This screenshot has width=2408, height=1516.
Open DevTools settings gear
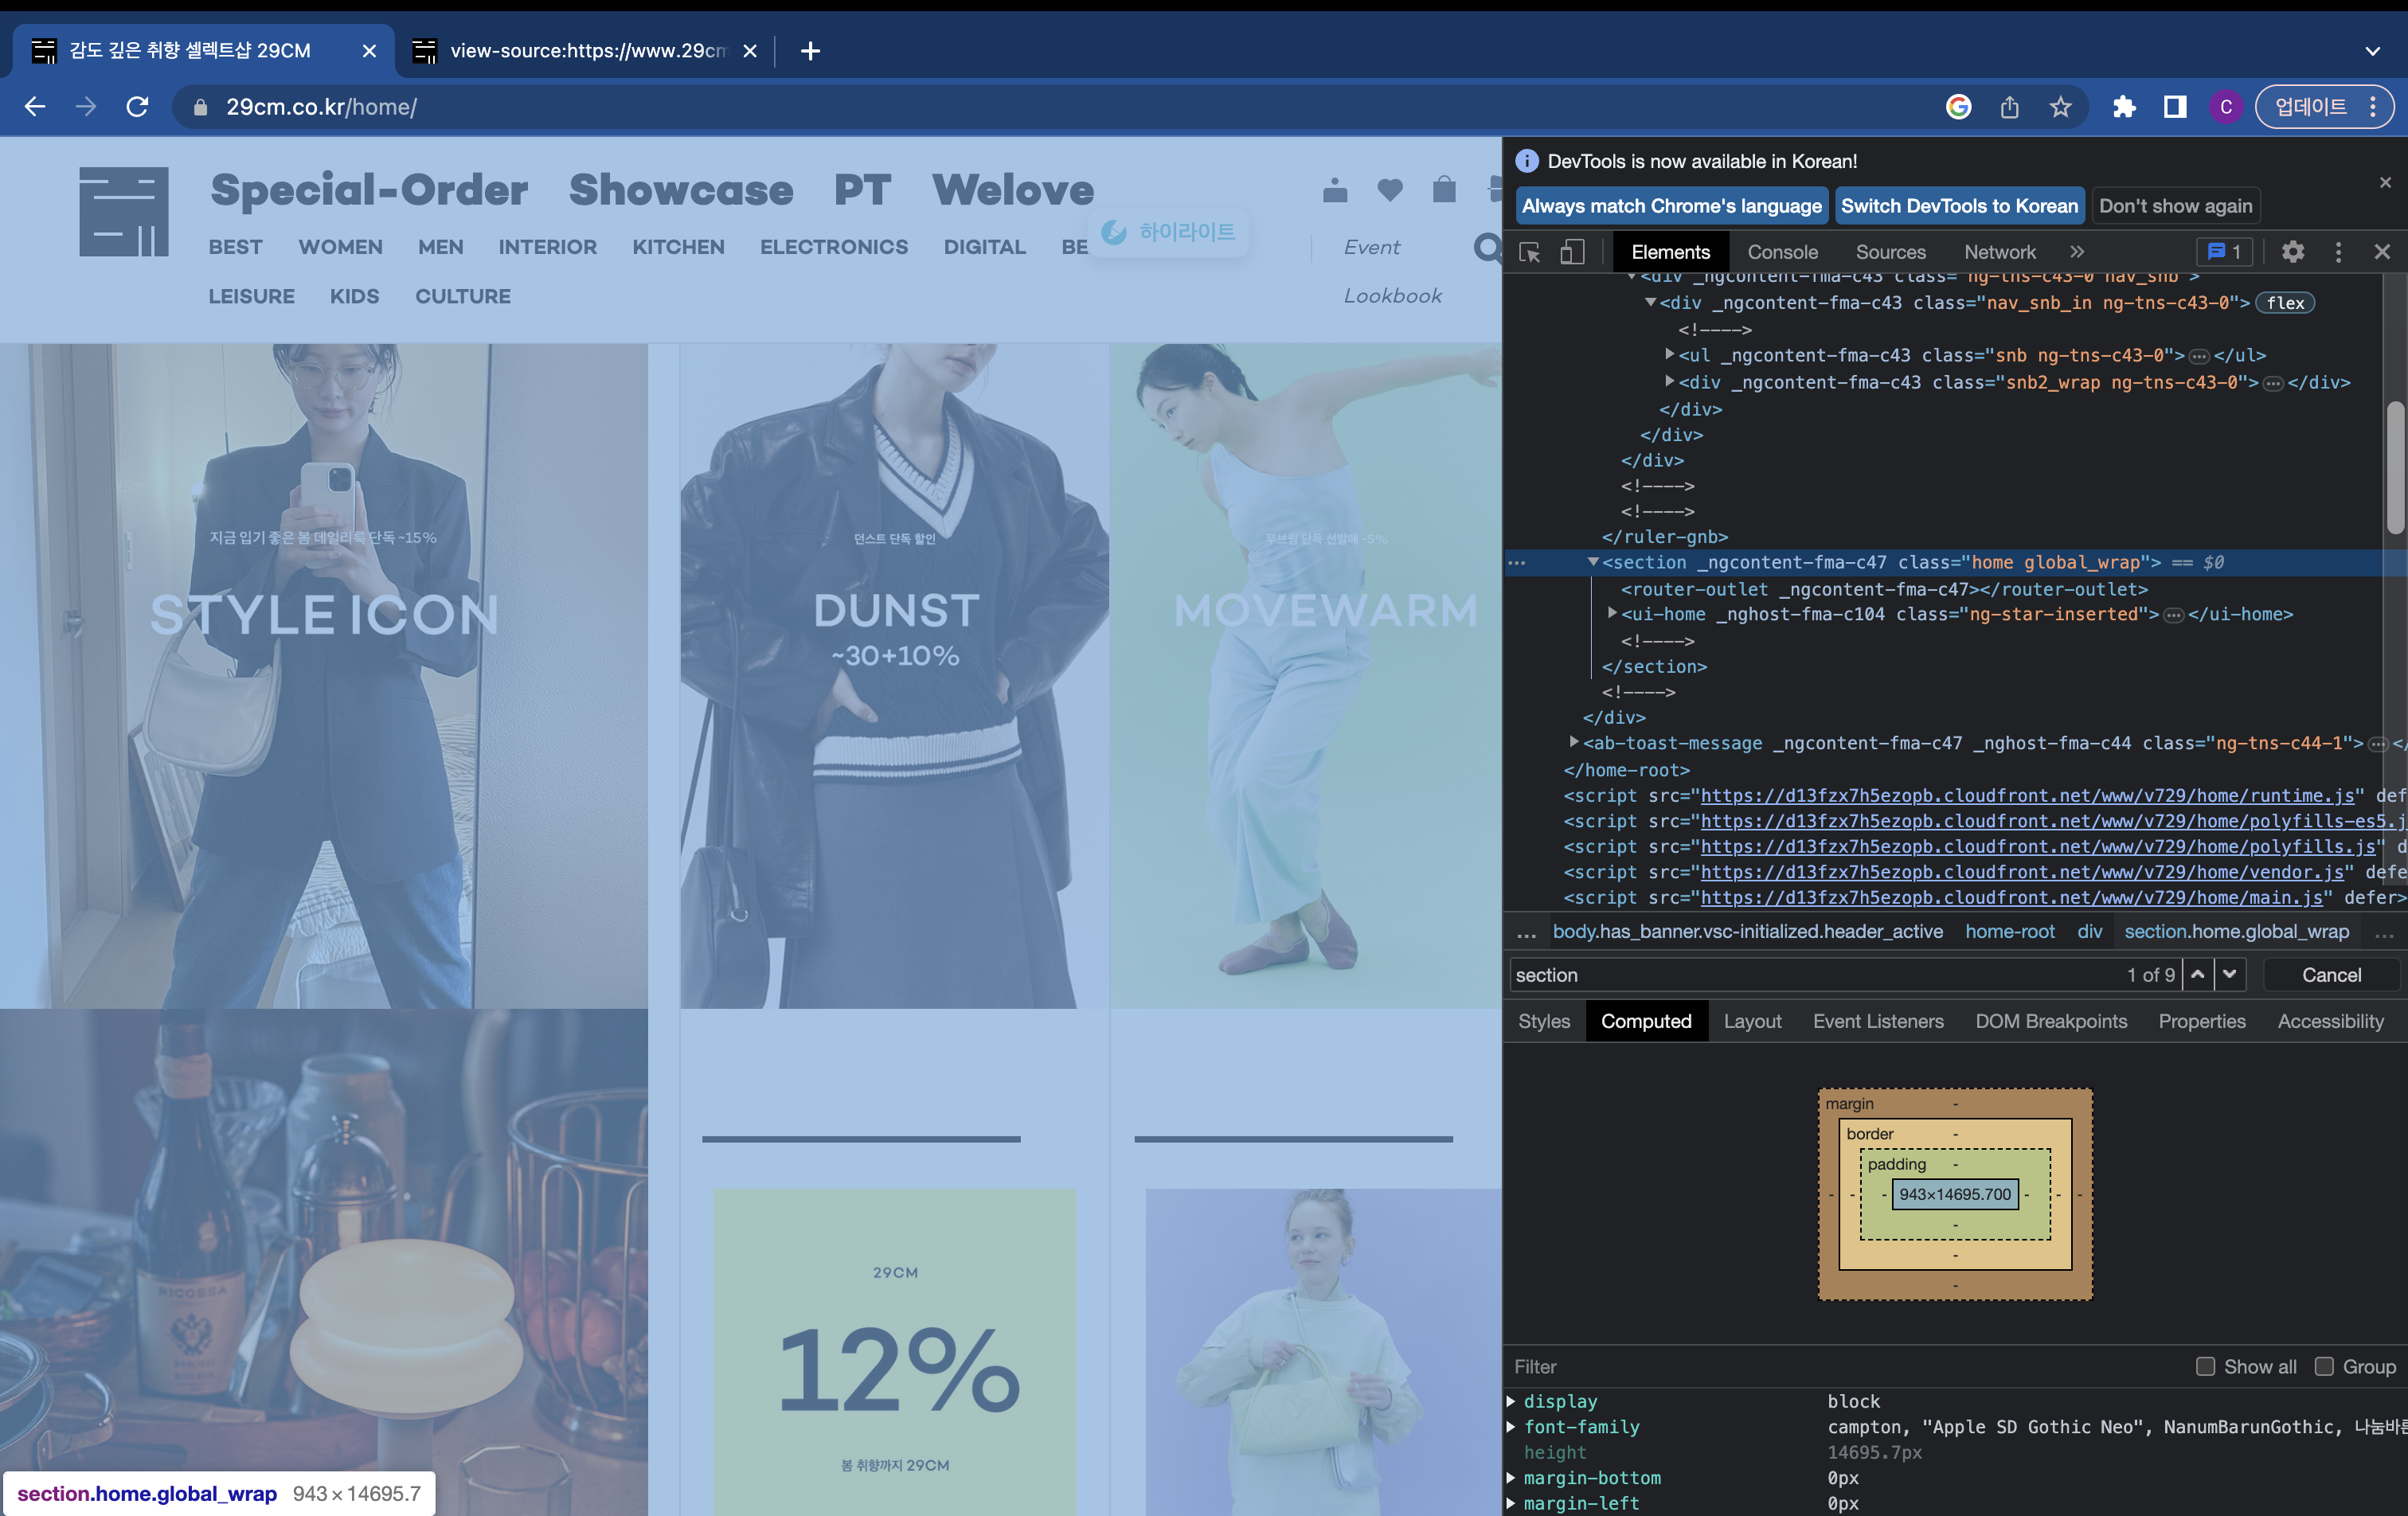tap(2292, 252)
